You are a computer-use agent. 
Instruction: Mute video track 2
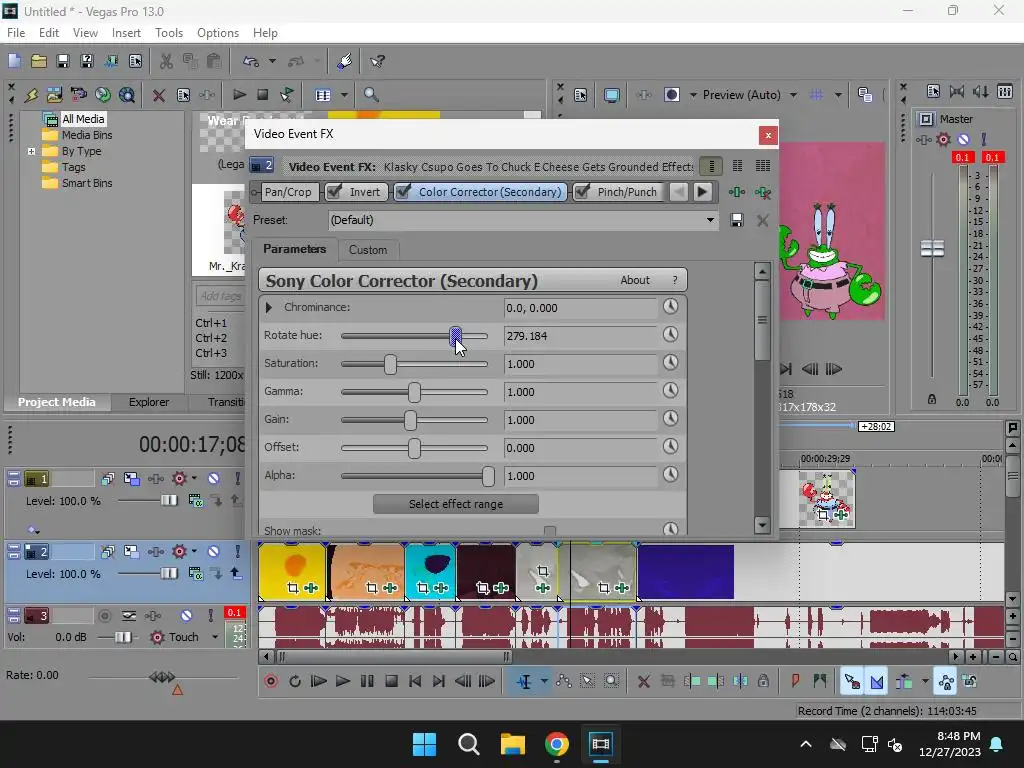click(x=214, y=552)
